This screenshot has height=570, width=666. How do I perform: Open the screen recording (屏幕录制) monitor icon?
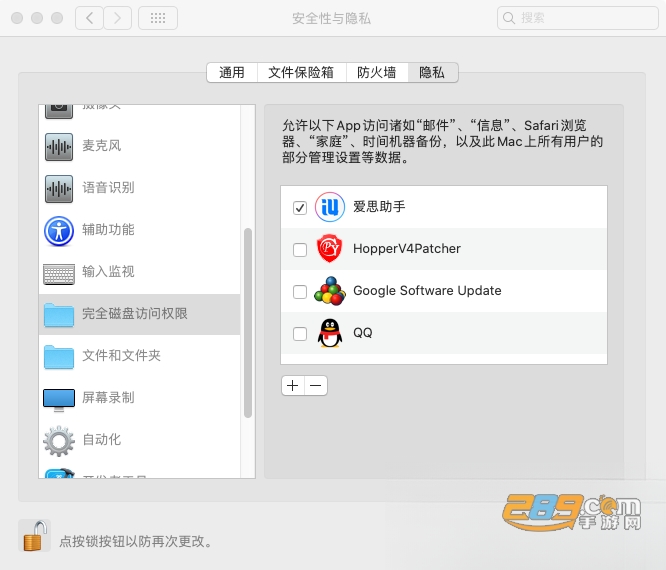(59, 399)
